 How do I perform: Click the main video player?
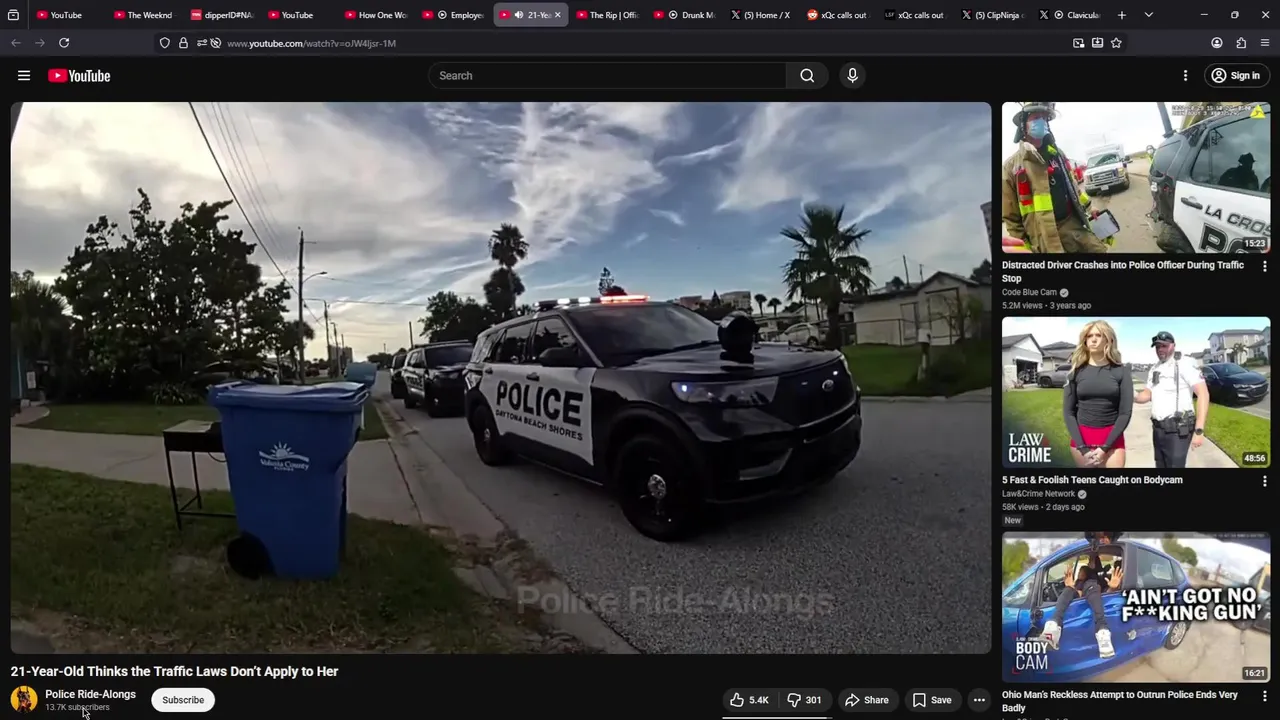(x=501, y=378)
